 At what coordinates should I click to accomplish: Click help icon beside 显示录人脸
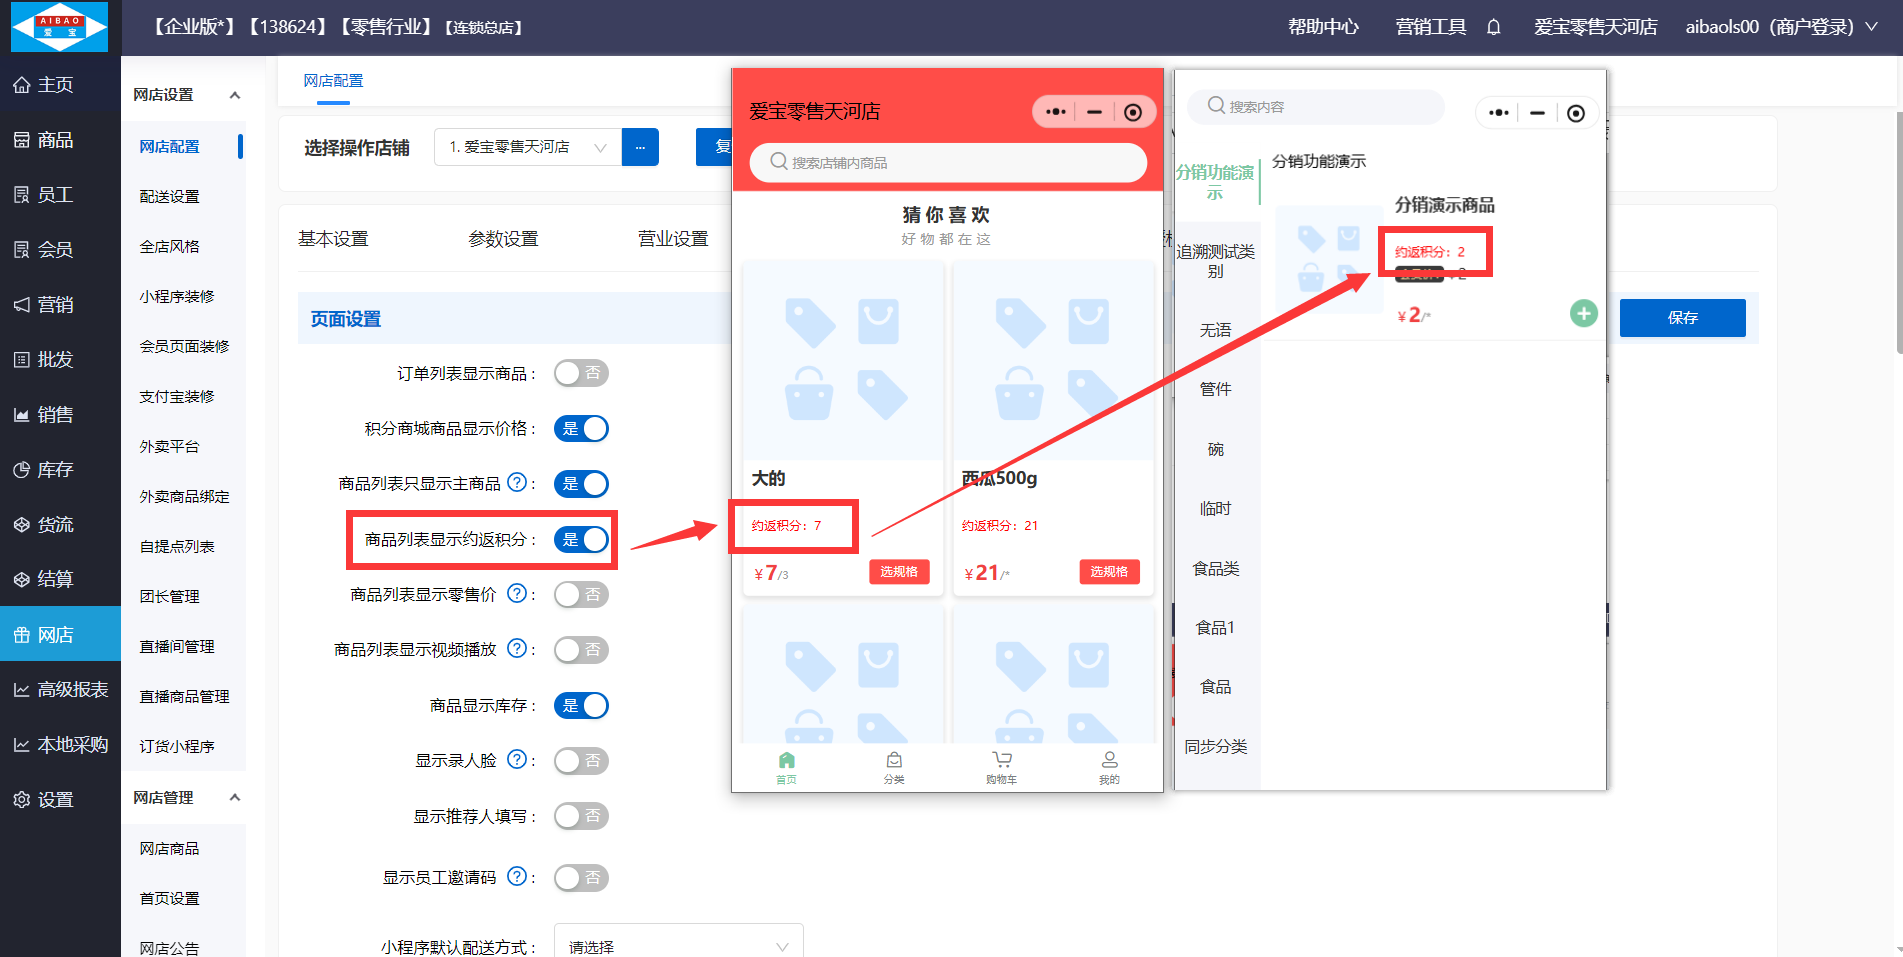tap(517, 760)
